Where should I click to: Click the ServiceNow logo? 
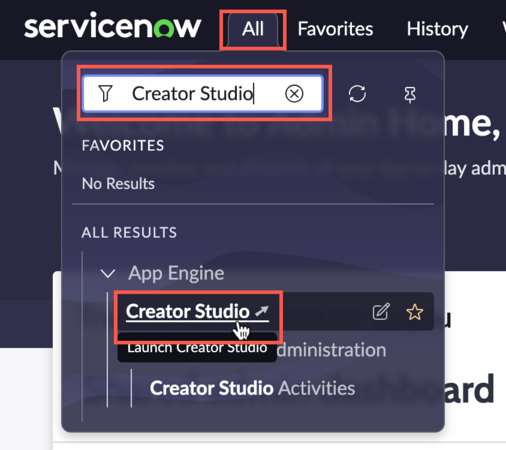pos(113,26)
